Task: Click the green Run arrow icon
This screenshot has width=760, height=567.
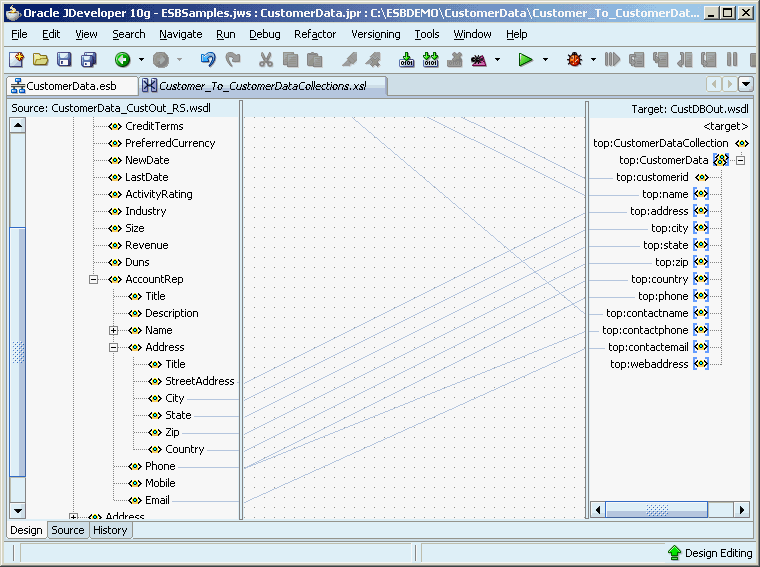Action: pyautogui.click(x=525, y=60)
